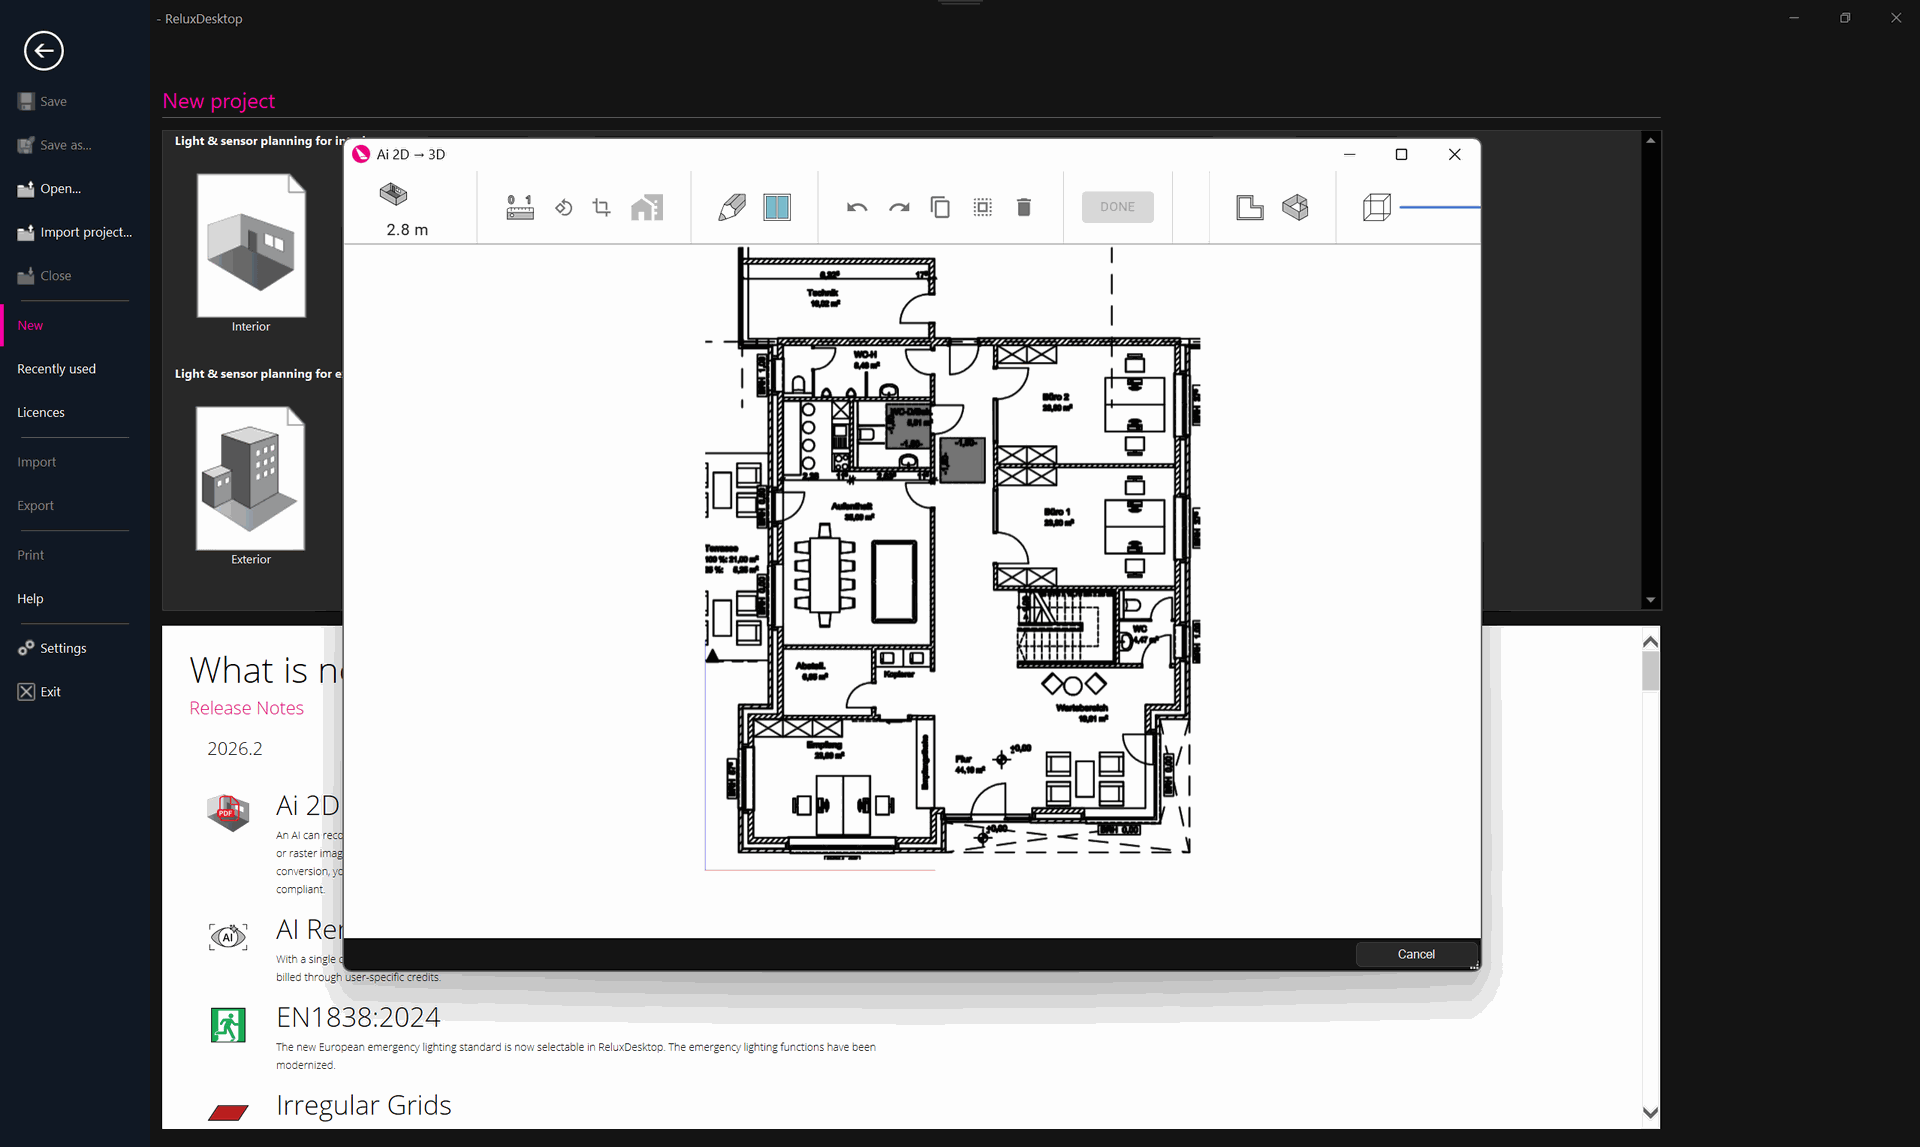Select the window insertion tool
This screenshot has width=1920, height=1147.
777,207
